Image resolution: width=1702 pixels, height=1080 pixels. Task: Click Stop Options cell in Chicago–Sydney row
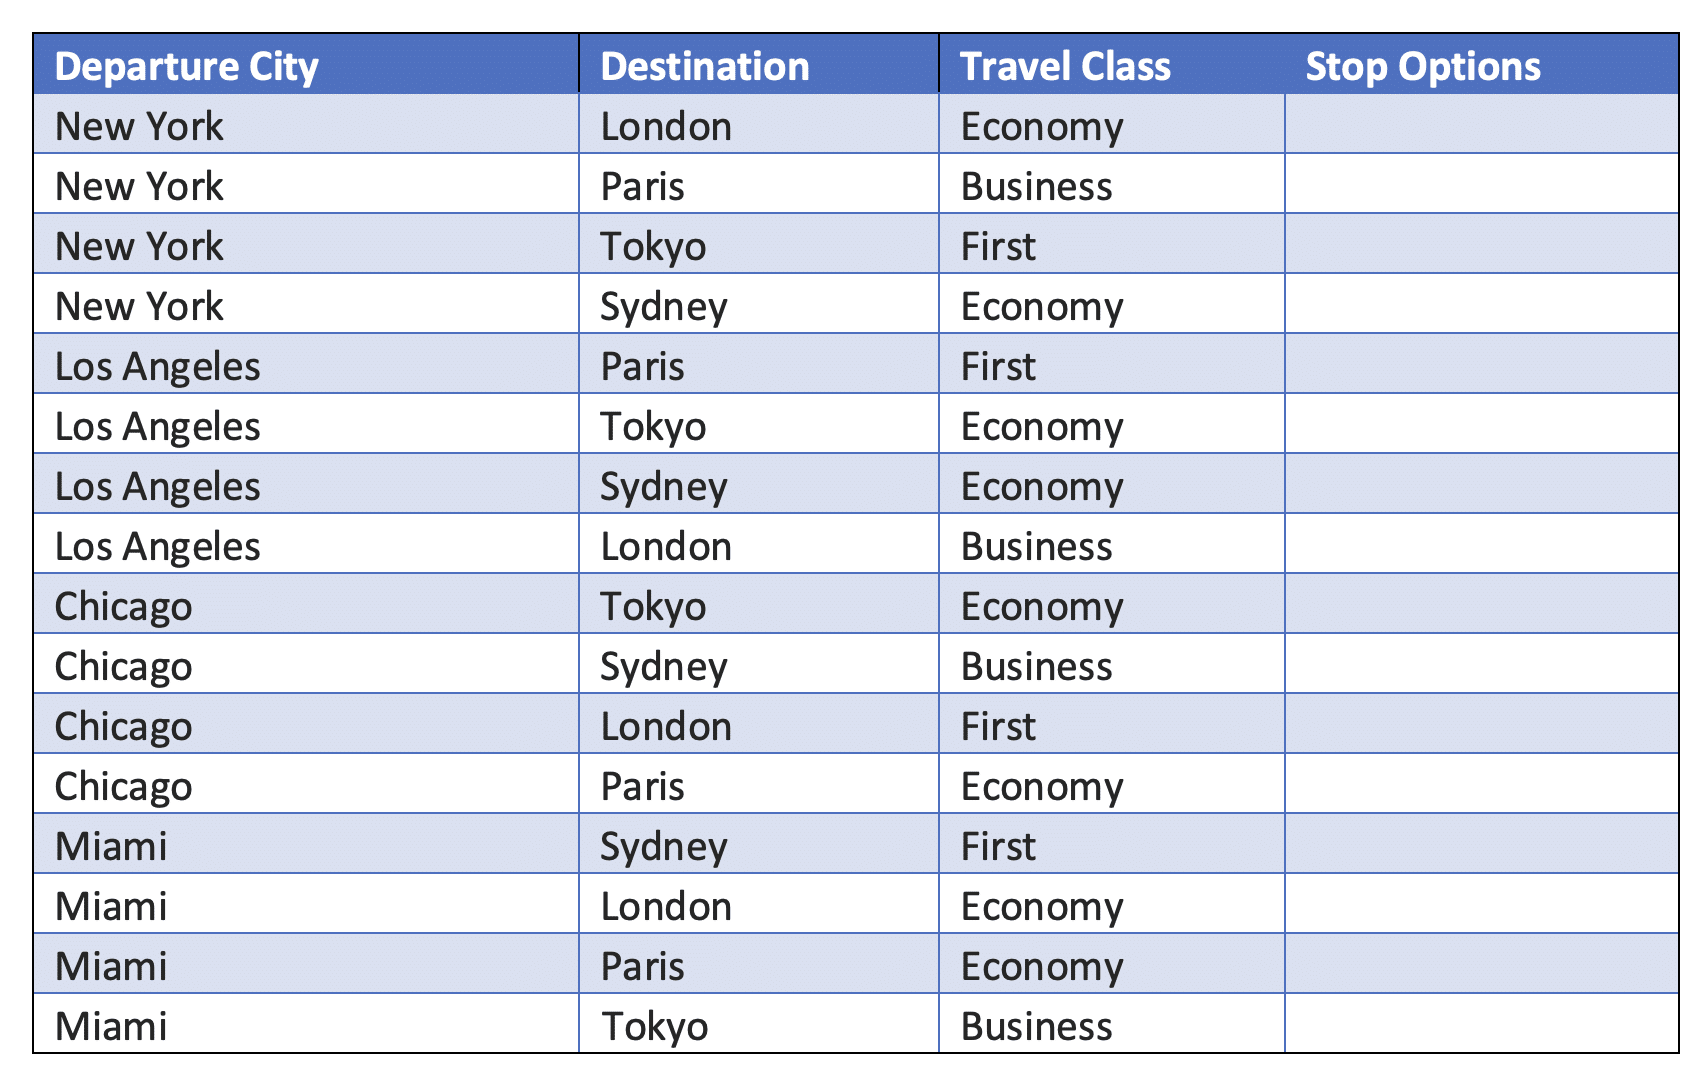point(1481,665)
